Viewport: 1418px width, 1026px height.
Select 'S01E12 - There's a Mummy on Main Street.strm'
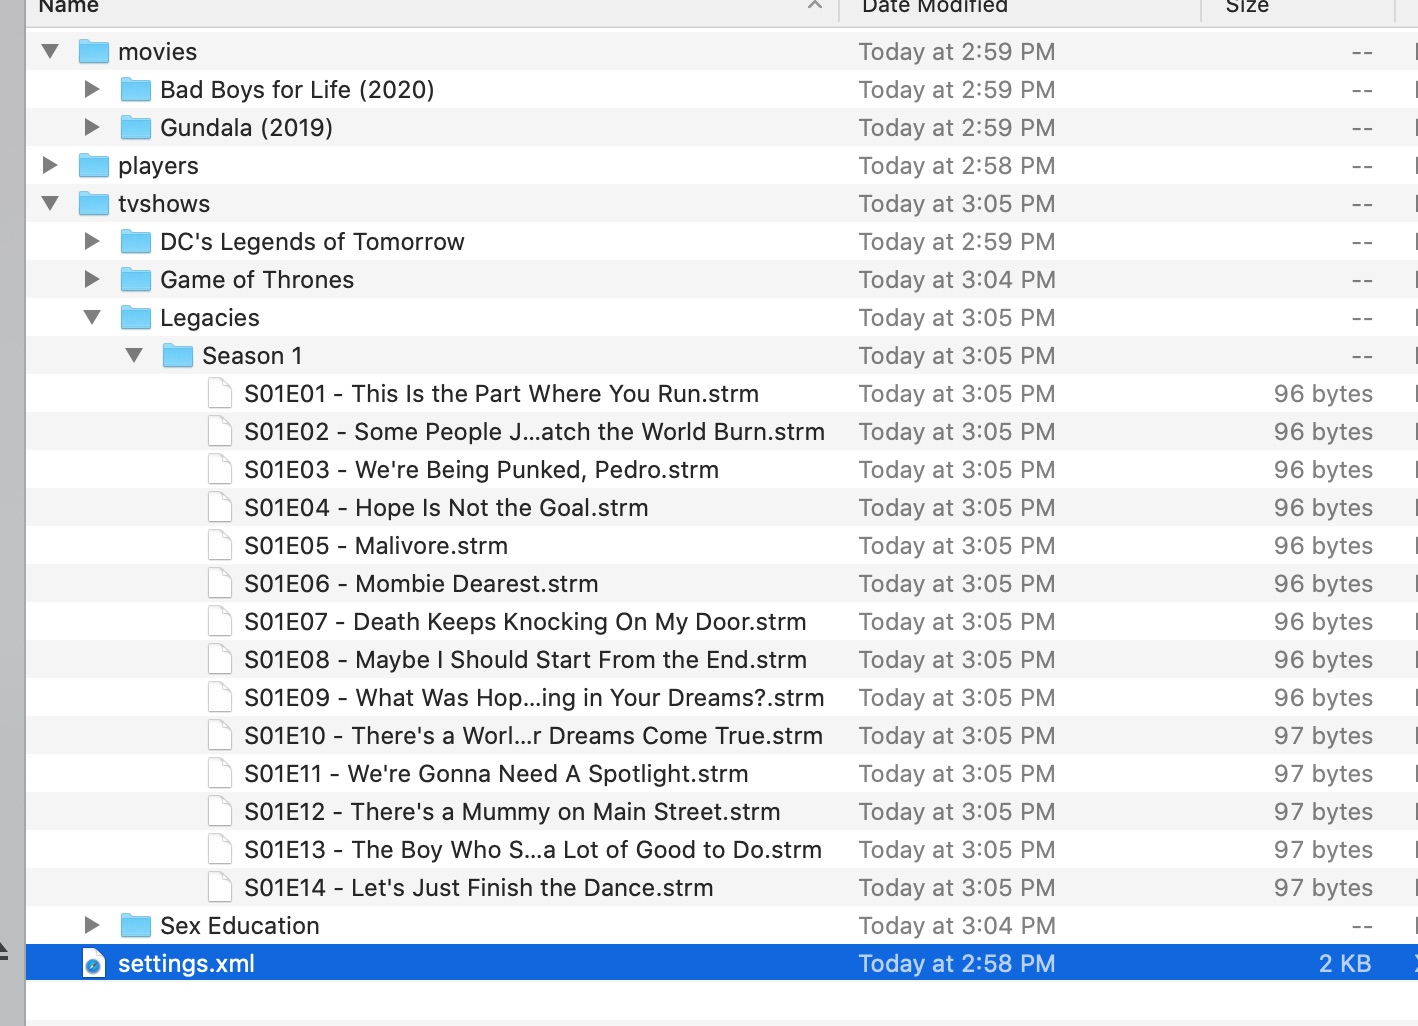click(512, 811)
